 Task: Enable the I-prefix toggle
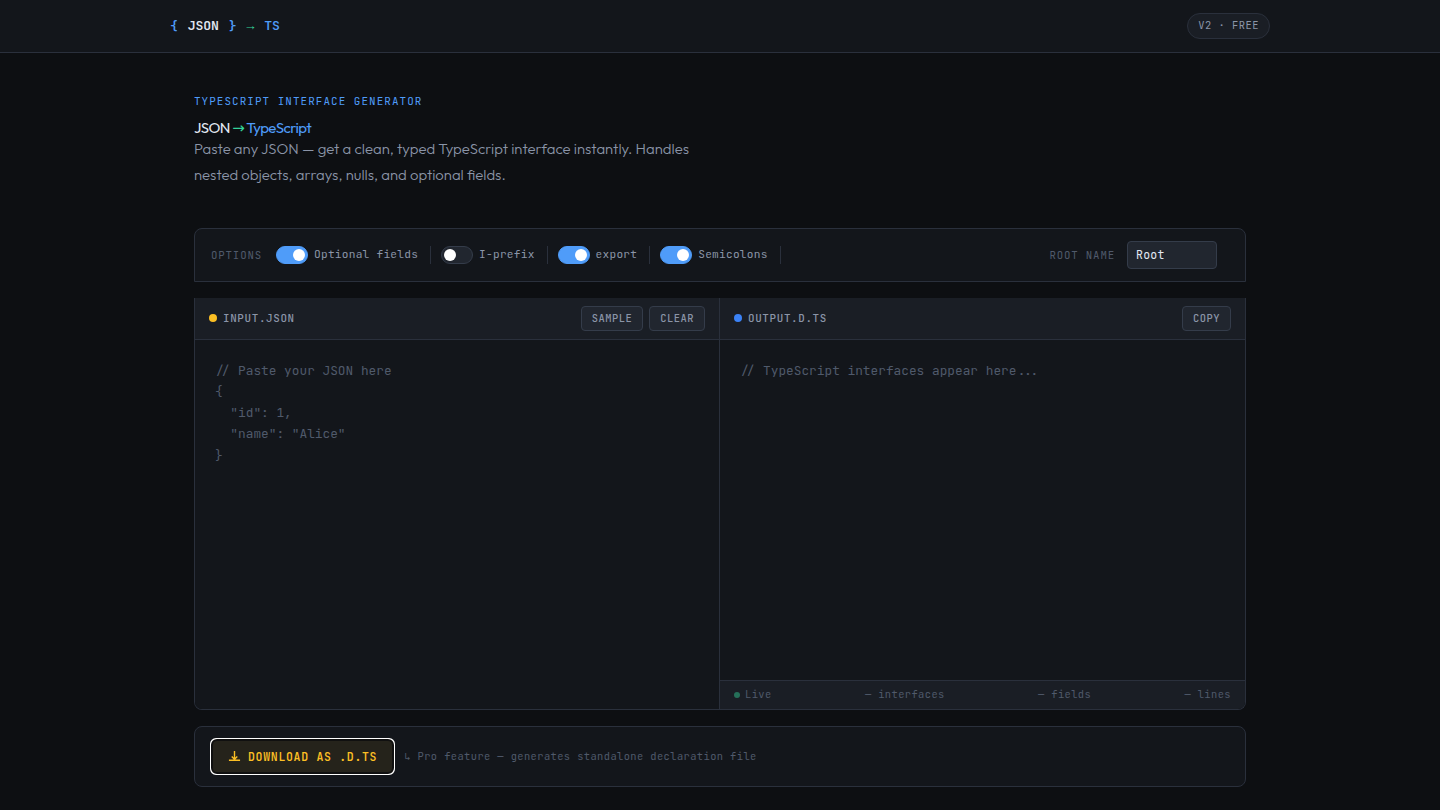pyautogui.click(x=456, y=254)
